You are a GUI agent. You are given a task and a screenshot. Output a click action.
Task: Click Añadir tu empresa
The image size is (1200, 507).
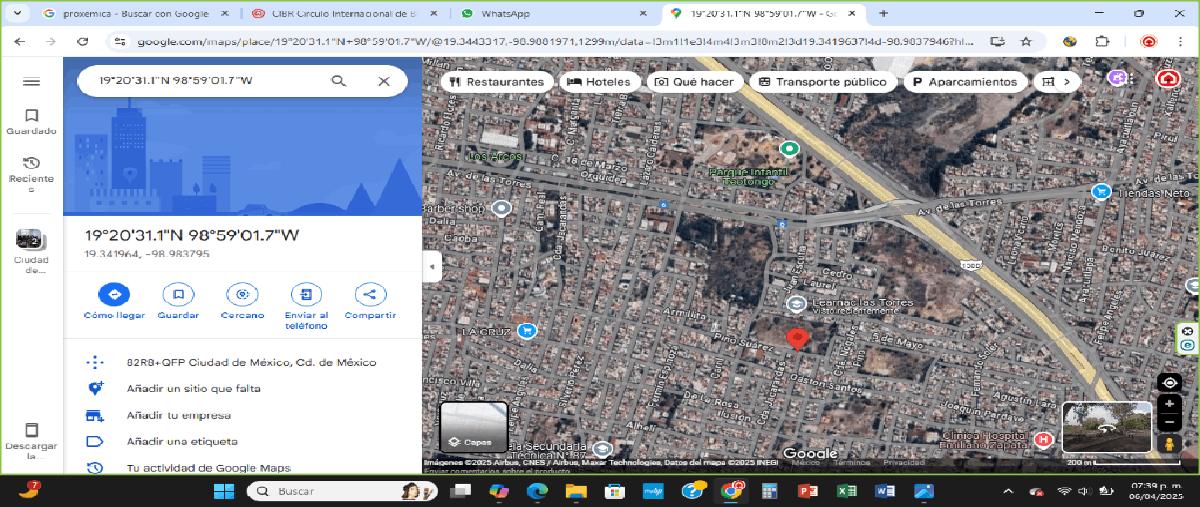point(243,415)
